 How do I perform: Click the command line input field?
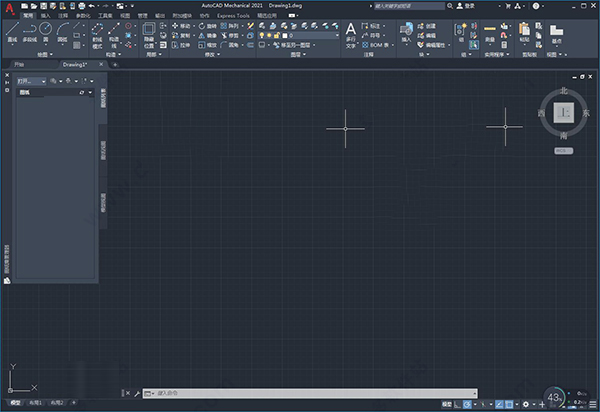pos(310,393)
